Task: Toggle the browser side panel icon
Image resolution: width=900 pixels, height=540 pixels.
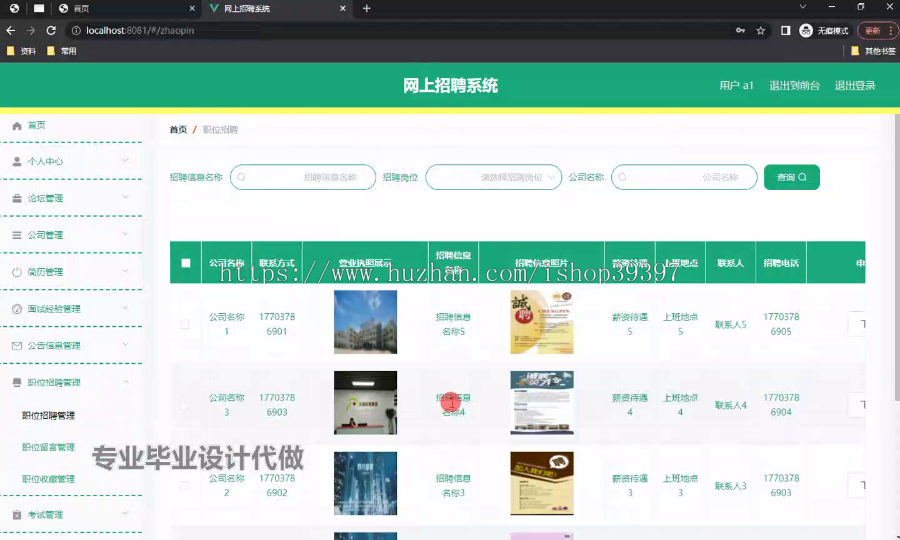Action: (x=785, y=30)
